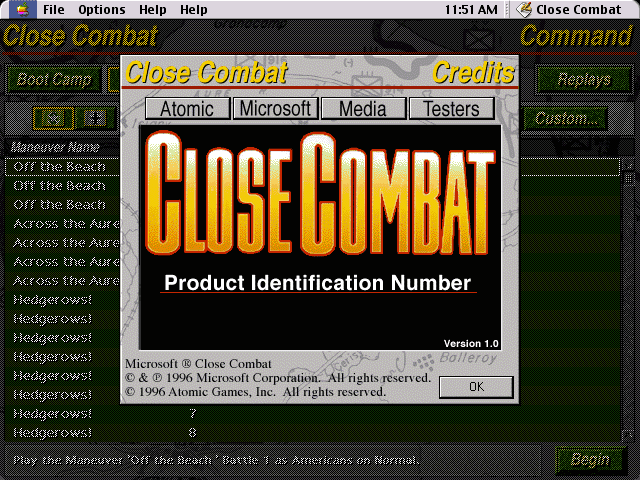Image resolution: width=640 pixels, height=480 pixels.
Task: Click the Version 1.0 label
Action: coord(471,344)
